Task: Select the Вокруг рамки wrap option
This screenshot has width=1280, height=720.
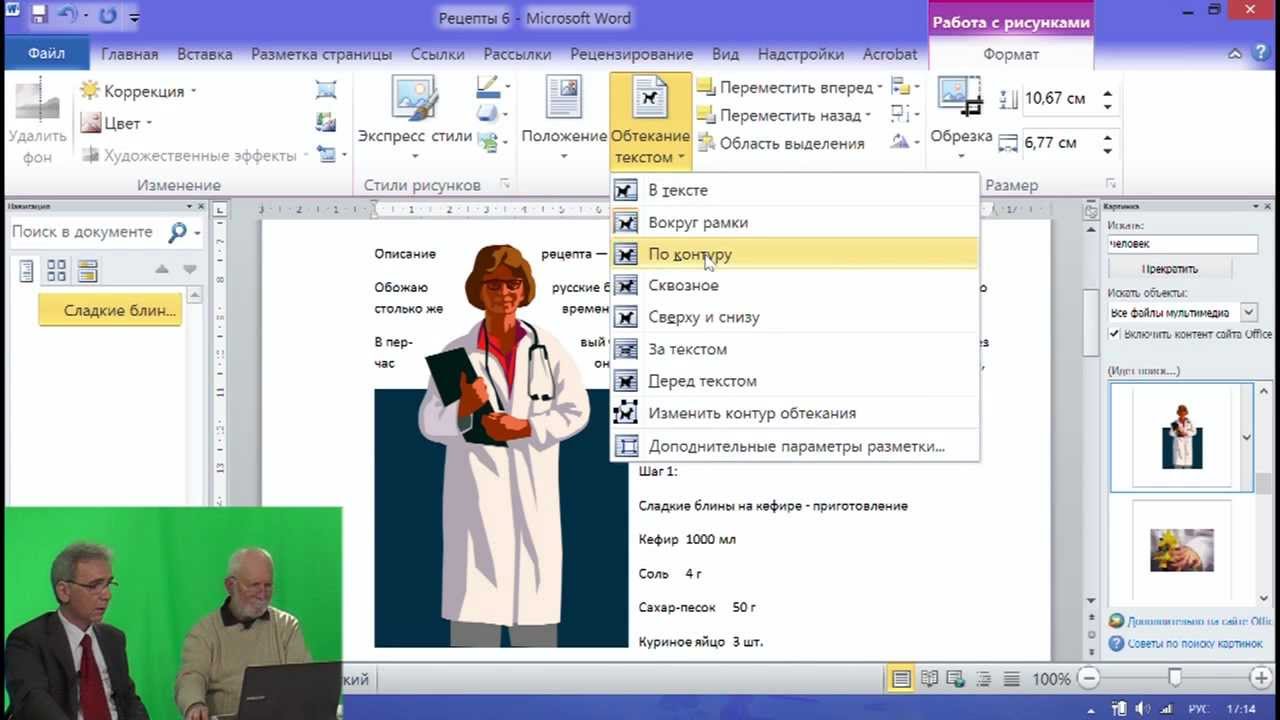Action: click(795, 222)
